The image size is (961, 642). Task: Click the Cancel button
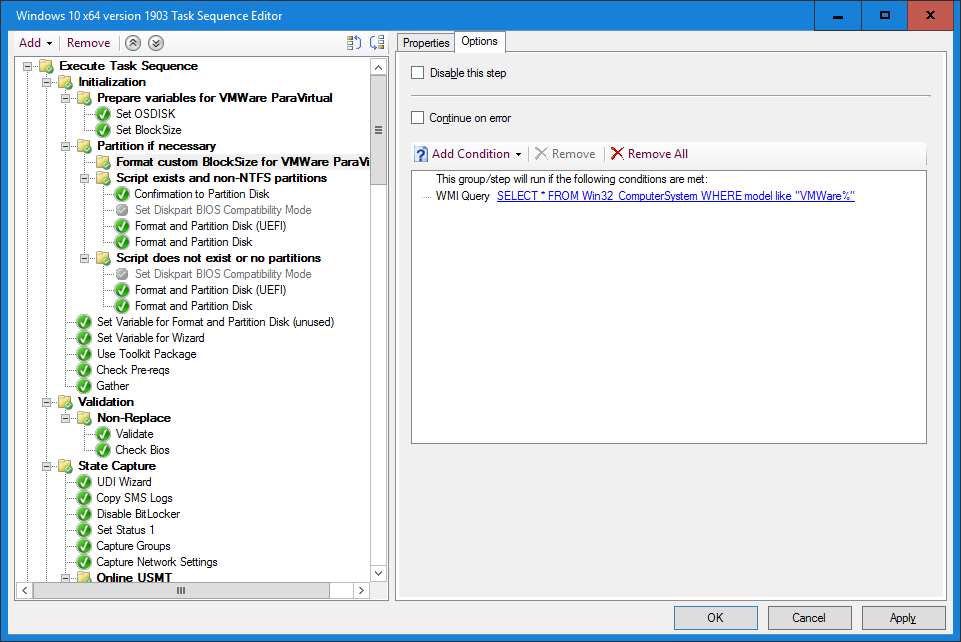point(809,617)
